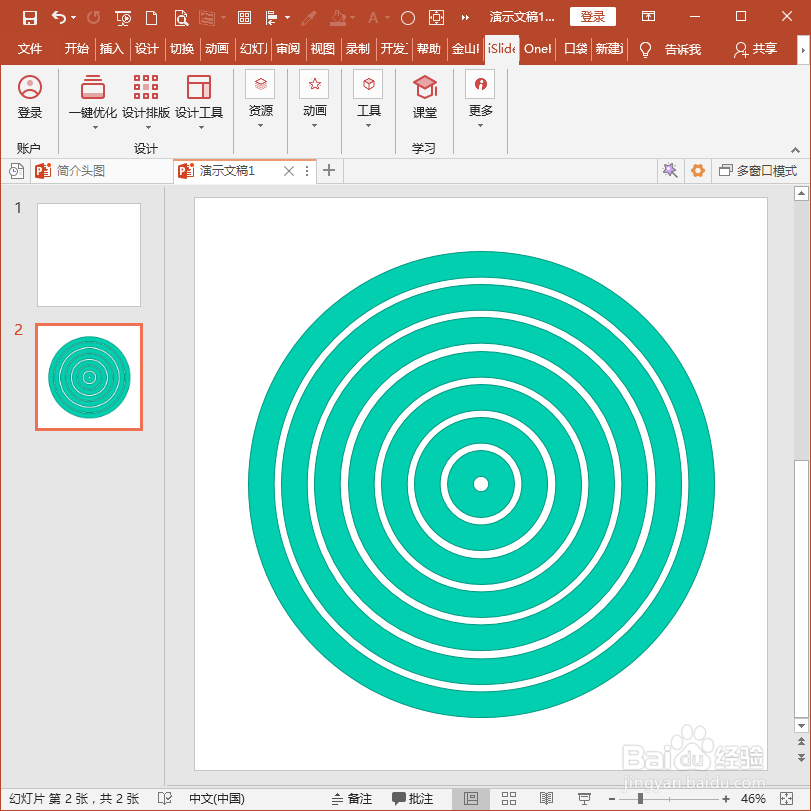Switch to Slide Sorter view
The height and width of the screenshot is (811, 811).
pyautogui.click(x=508, y=799)
